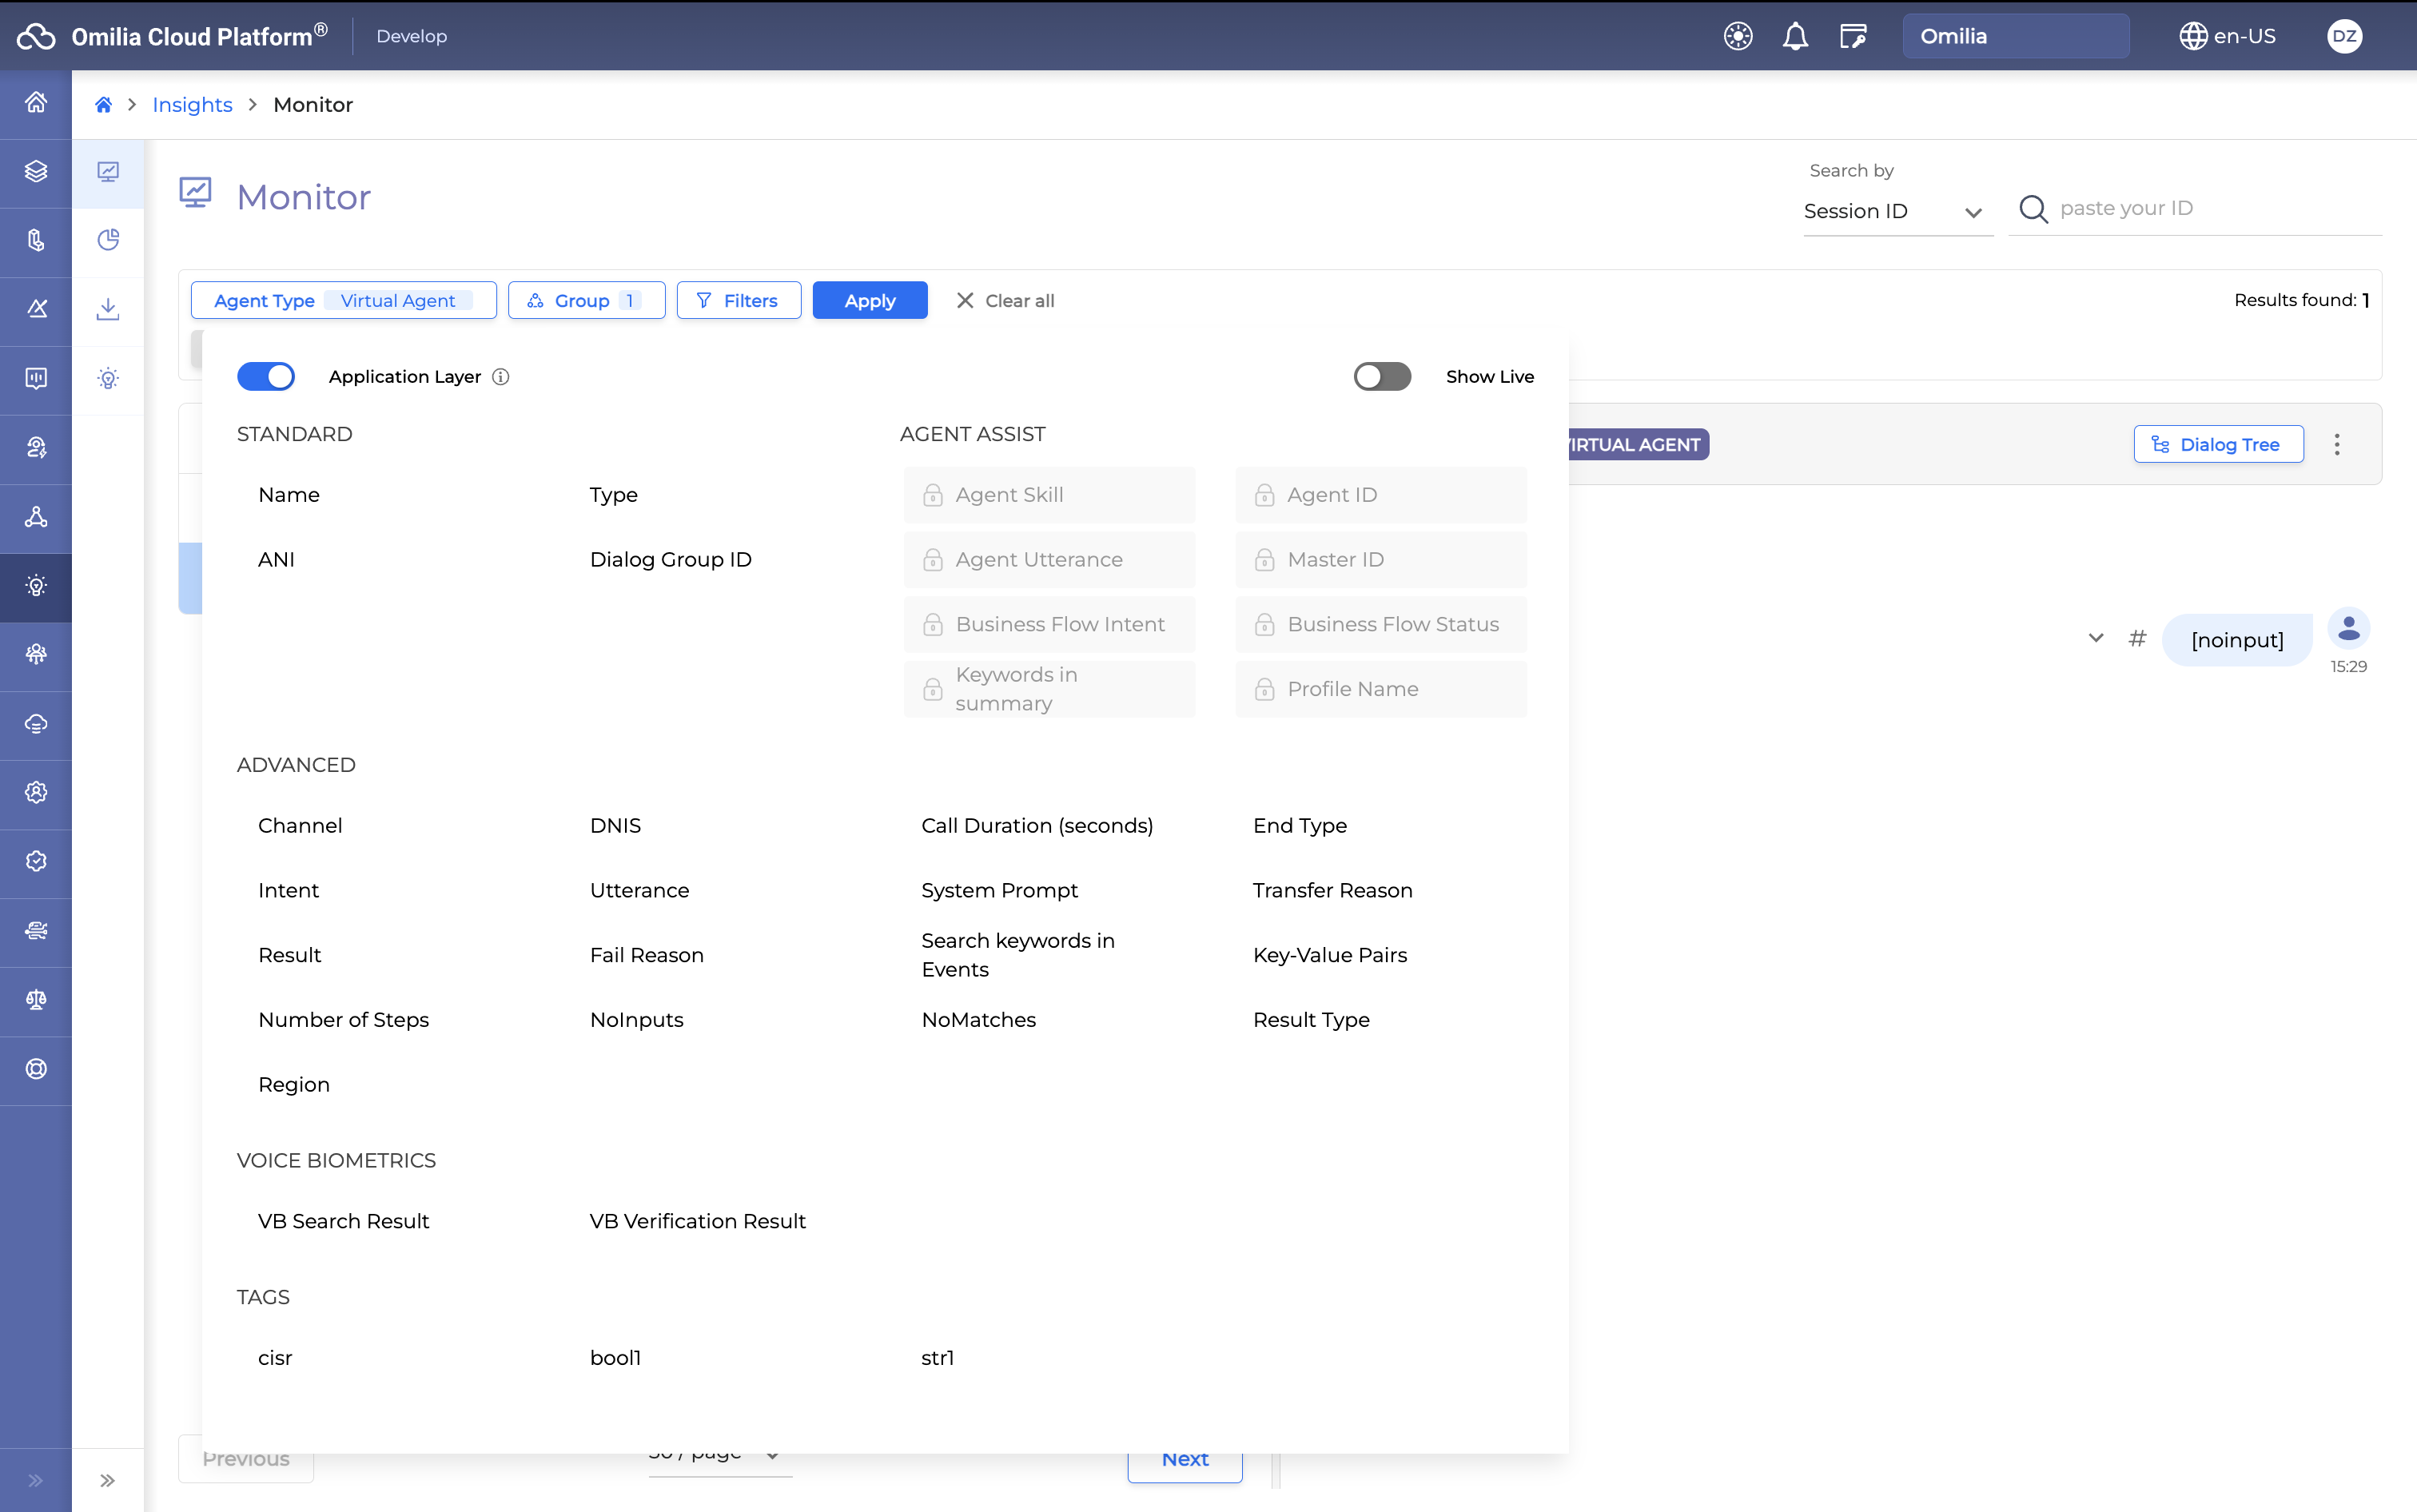
Task: Click the notifications bell icon
Action: [x=1795, y=37]
